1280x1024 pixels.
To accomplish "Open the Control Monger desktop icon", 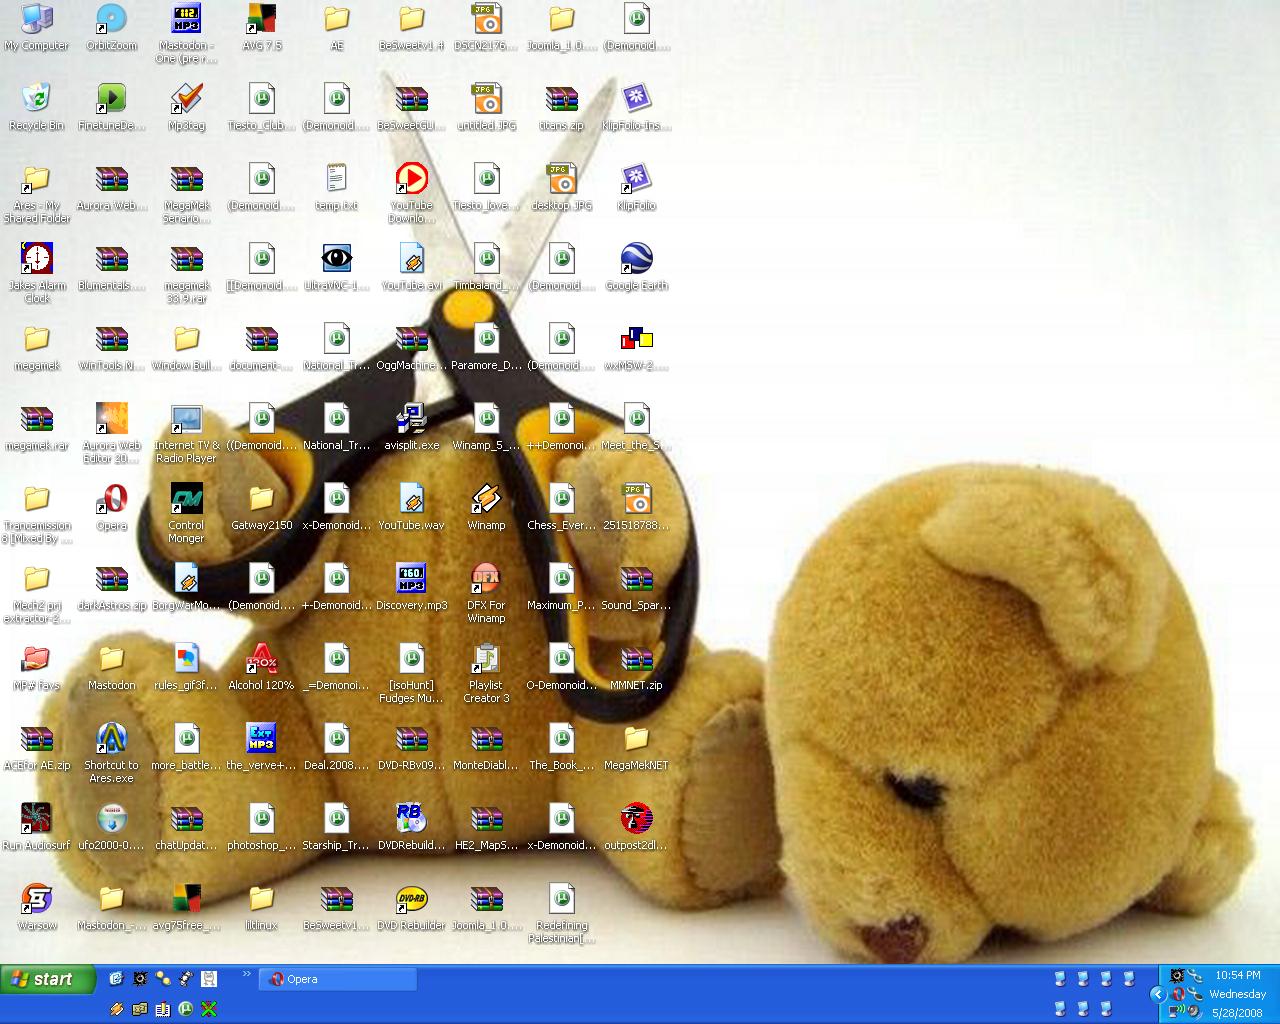I will coord(186,500).
